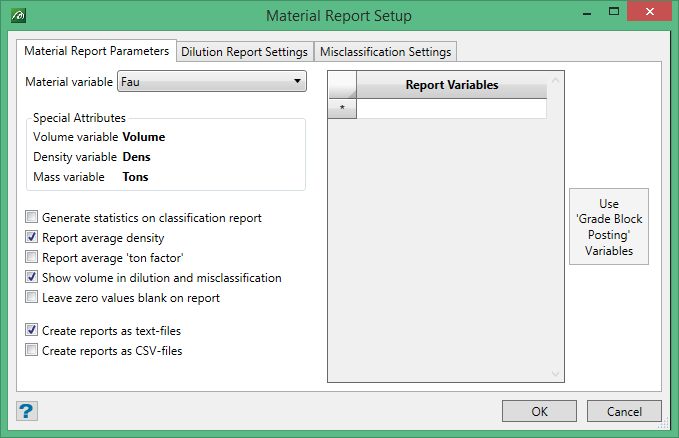The width and height of the screenshot is (679, 438).
Task: Enable Report average 'ton factor'
Action: [x=33, y=258]
